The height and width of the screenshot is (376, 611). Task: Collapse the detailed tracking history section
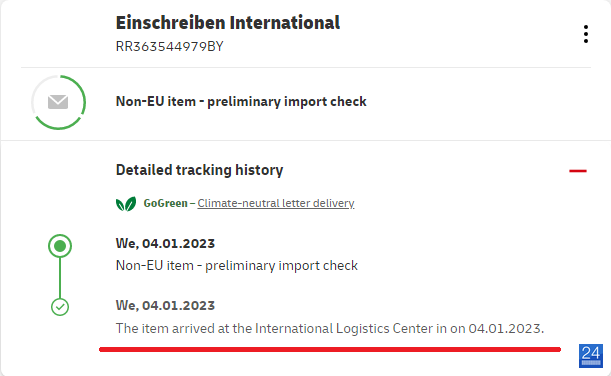[x=577, y=171]
